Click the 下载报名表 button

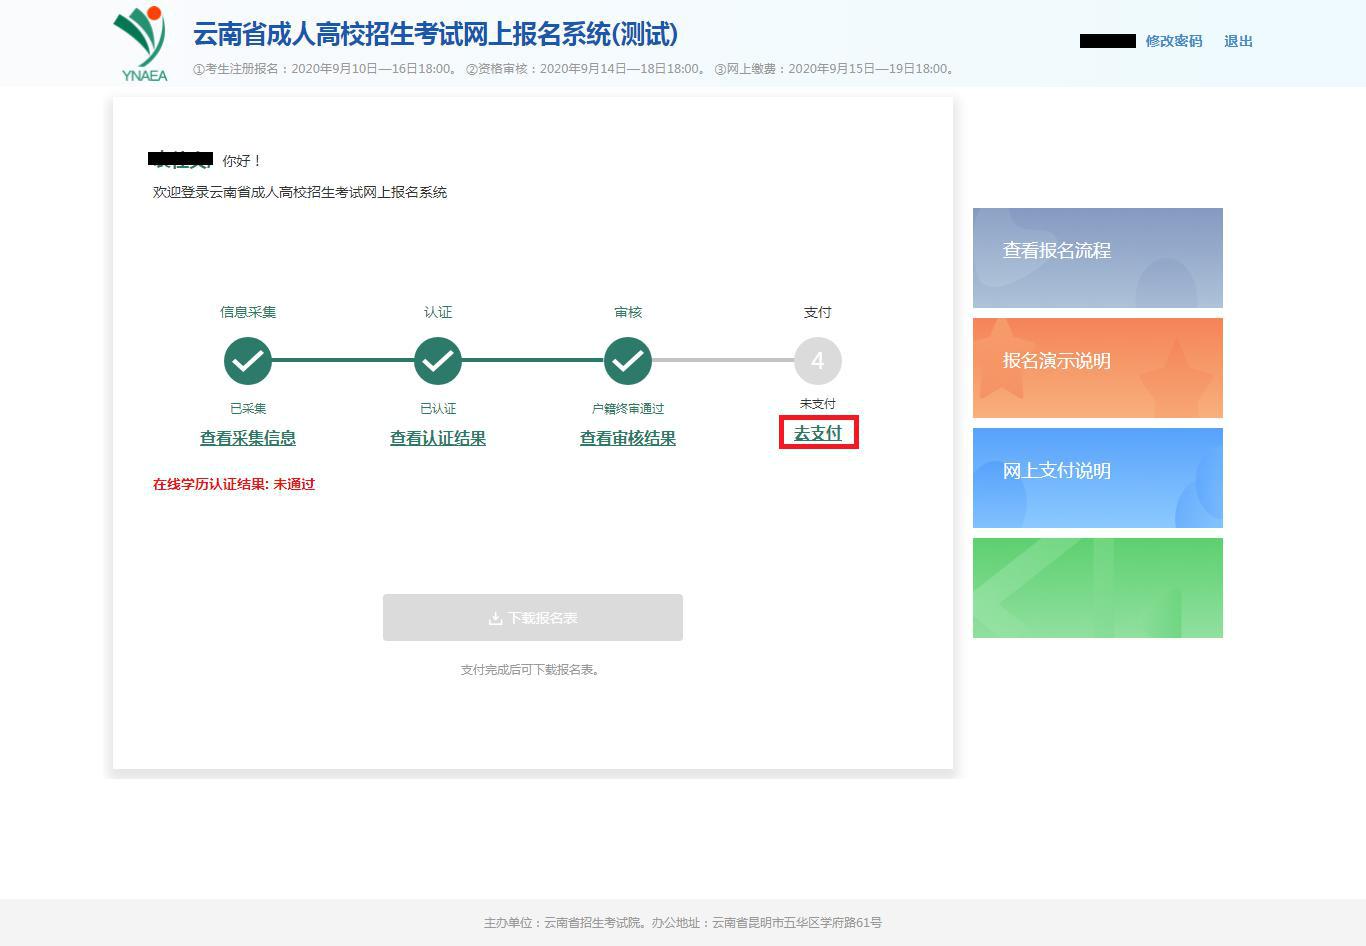click(x=532, y=617)
